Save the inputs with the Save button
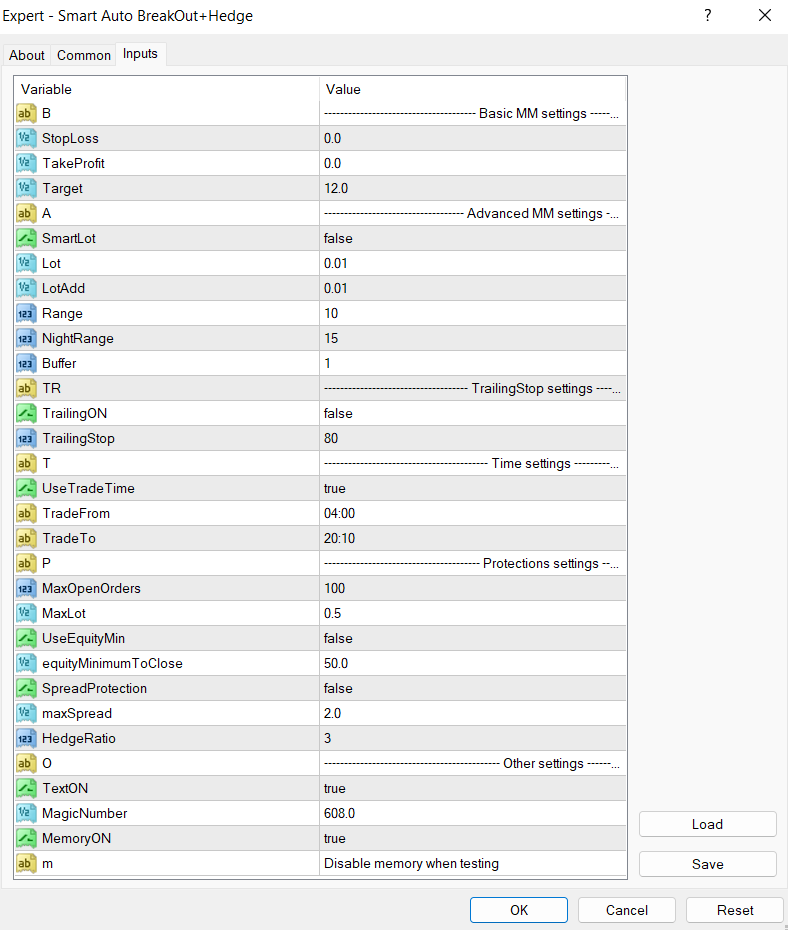 click(x=707, y=864)
